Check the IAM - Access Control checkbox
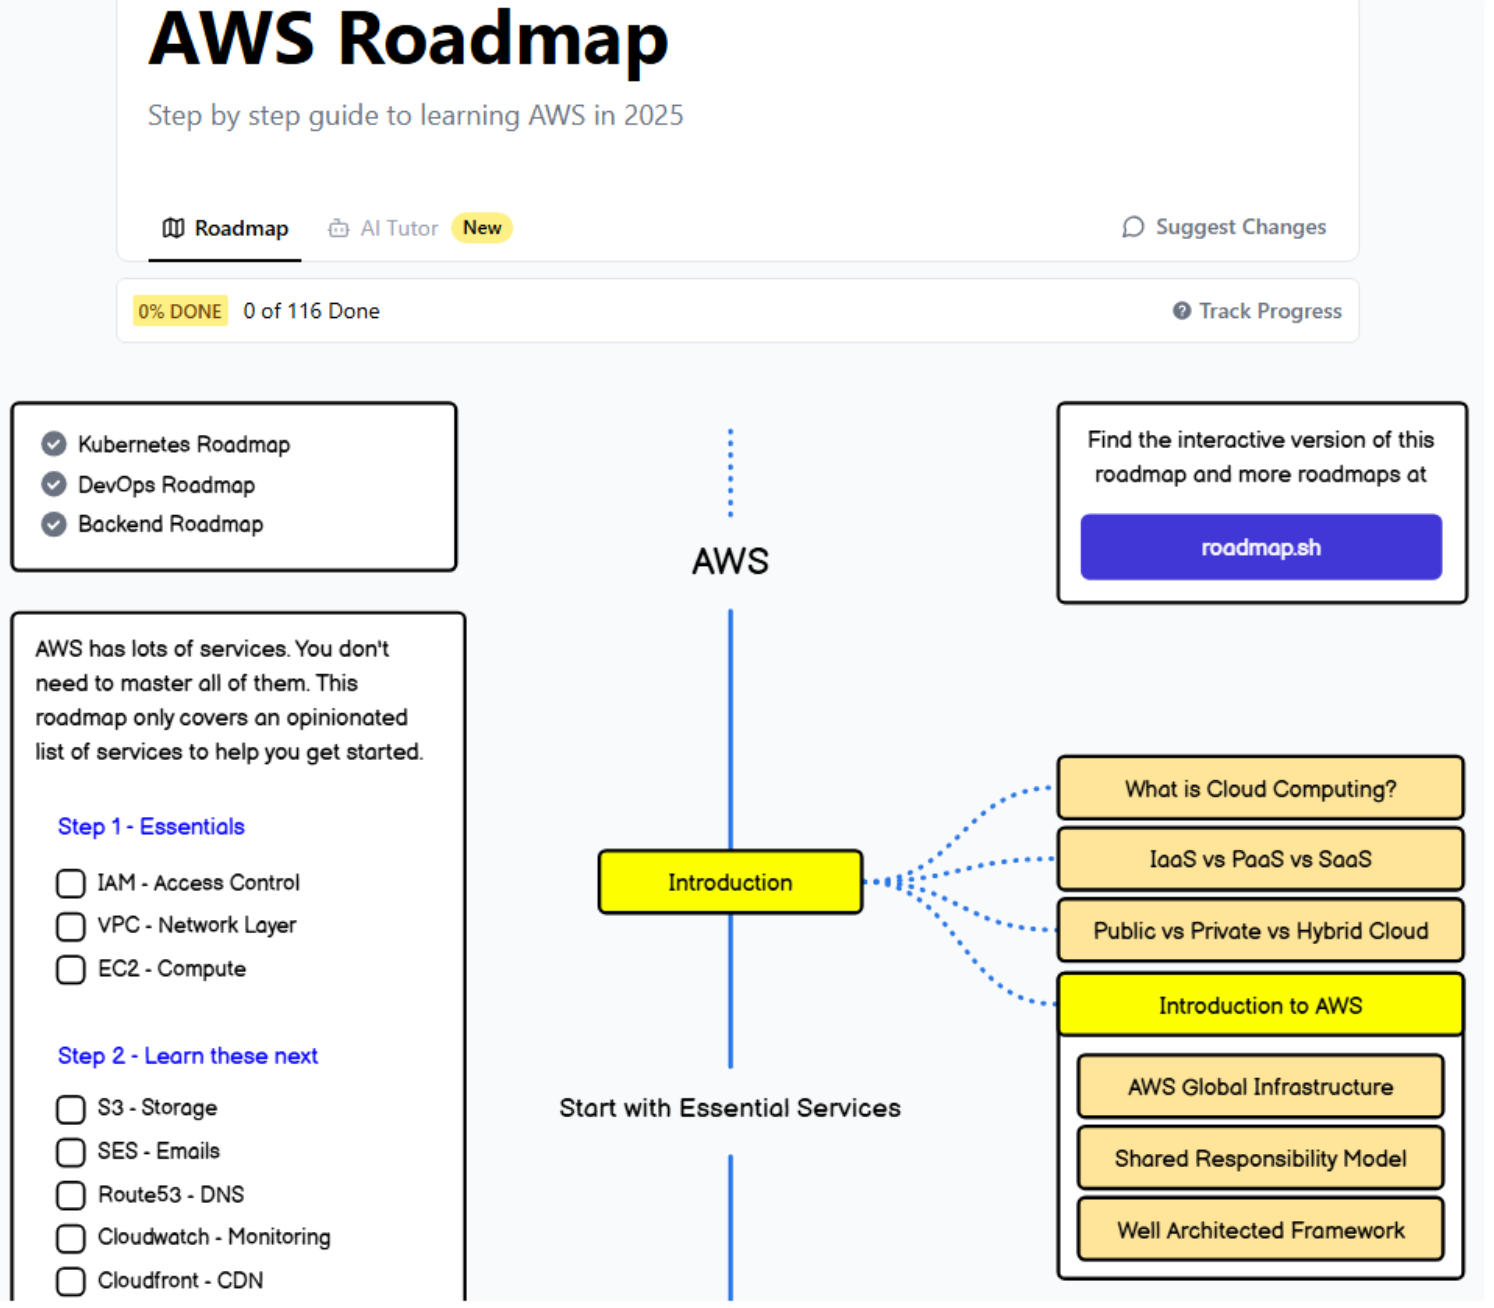The width and height of the screenshot is (1494, 1308). pyautogui.click(x=70, y=883)
